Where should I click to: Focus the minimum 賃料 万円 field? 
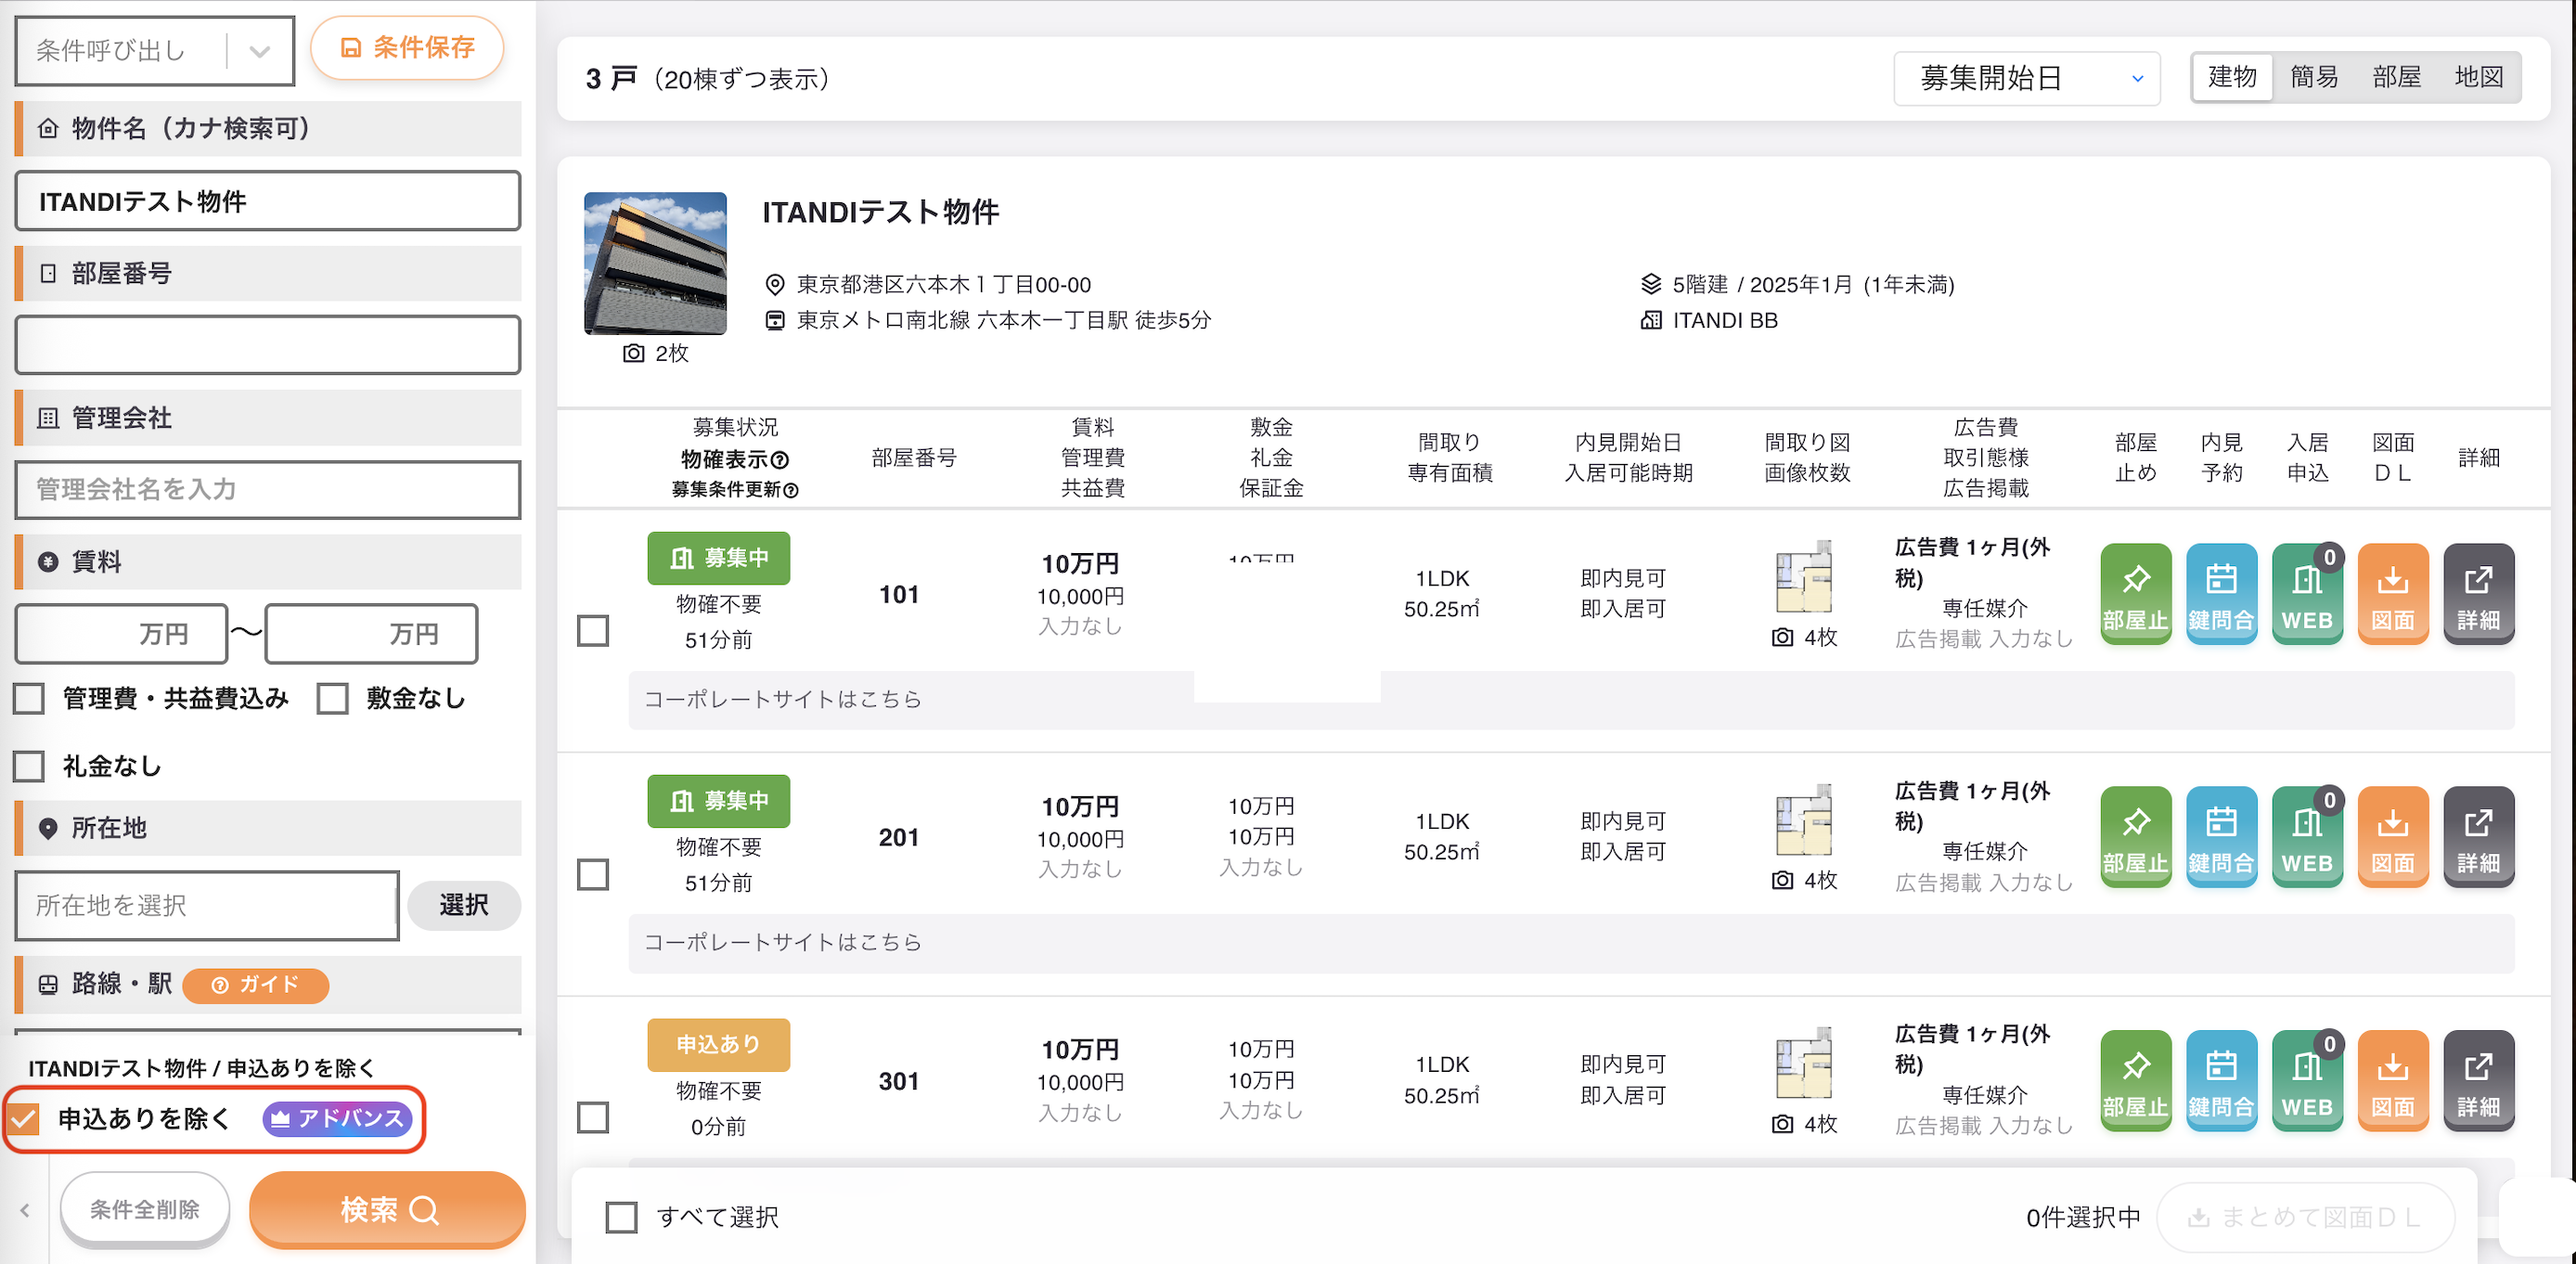pyautogui.click(x=121, y=633)
